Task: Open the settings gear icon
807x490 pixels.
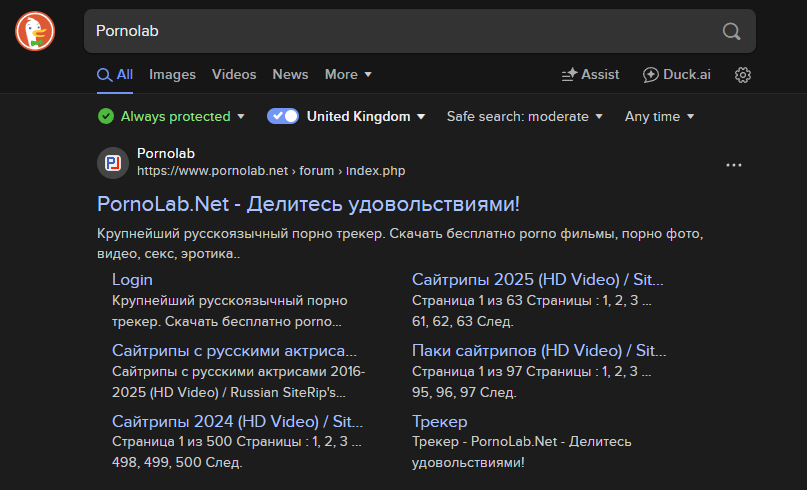Action: pyautogui.click(x=742, y=75)
